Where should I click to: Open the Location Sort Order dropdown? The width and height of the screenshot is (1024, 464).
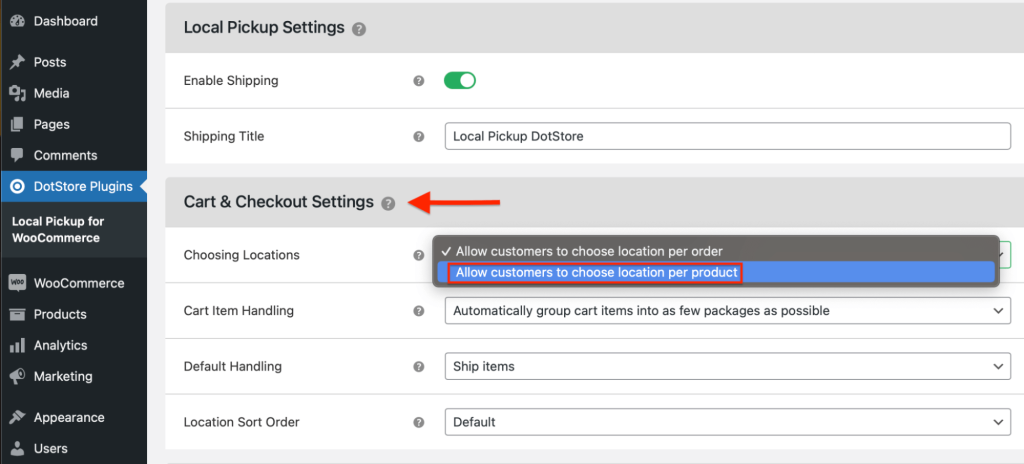click(728, 422)
